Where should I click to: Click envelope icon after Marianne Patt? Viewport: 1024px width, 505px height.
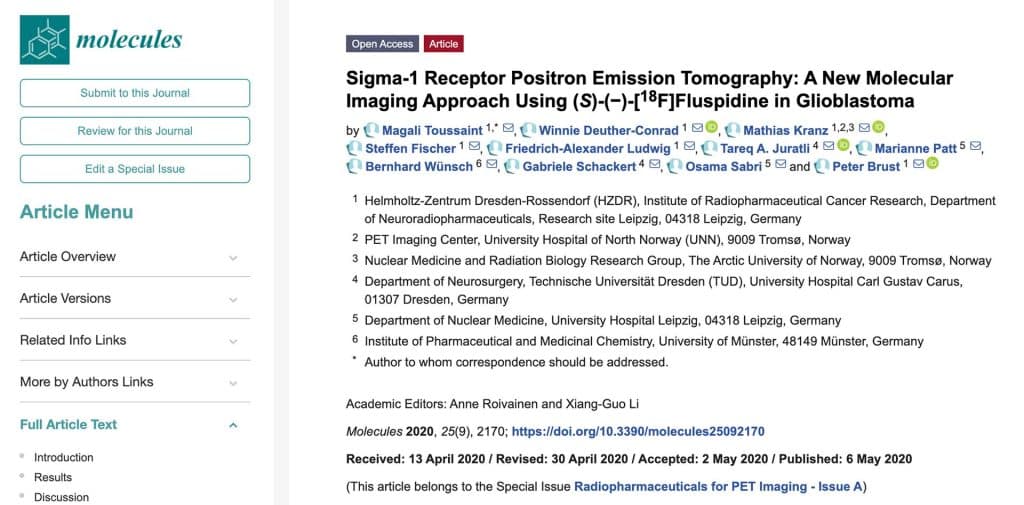(x=976, y=146)
